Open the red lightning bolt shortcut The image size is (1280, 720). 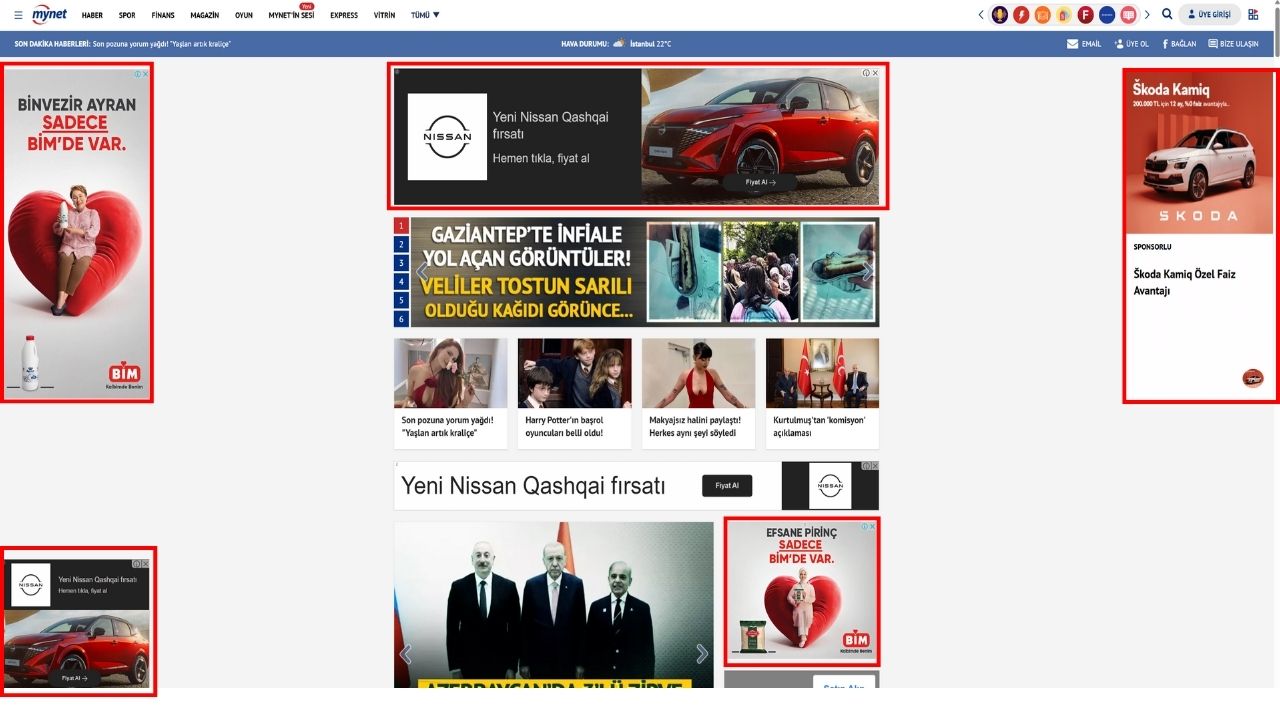point(1021,15)
